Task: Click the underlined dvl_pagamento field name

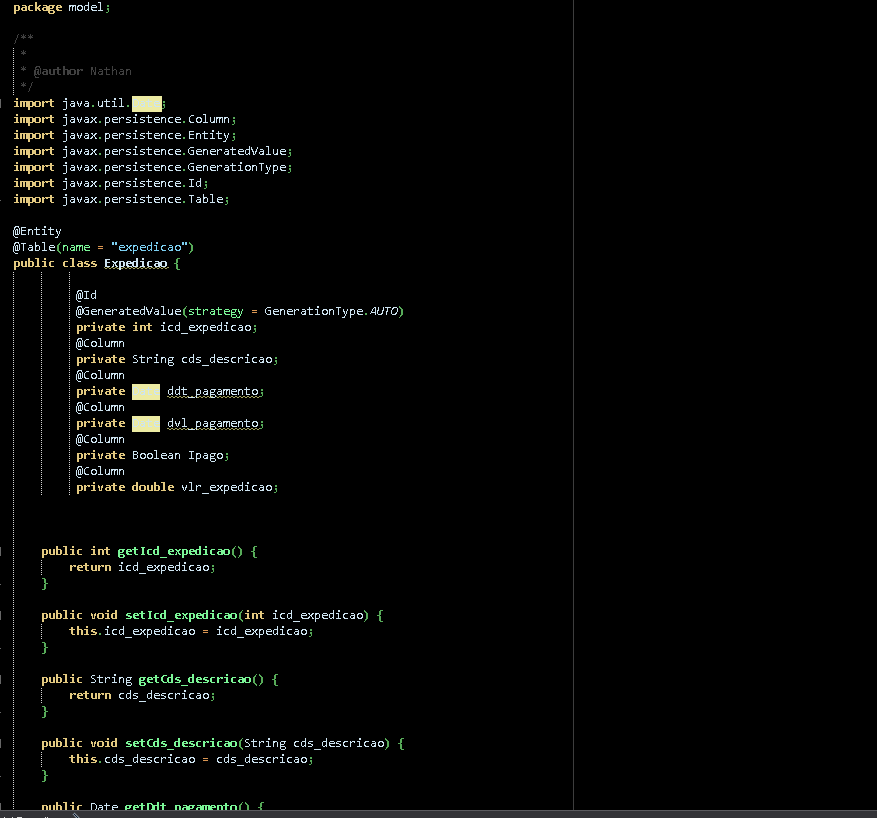Action: (x=214, y=423)
